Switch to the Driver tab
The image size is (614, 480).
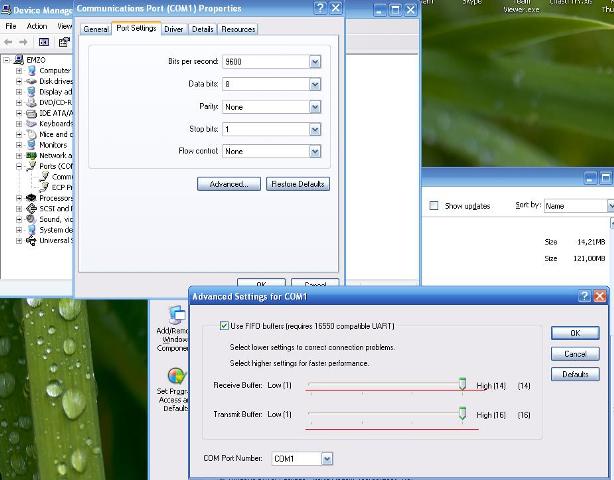pyautogui.click(x=174, y=29)
